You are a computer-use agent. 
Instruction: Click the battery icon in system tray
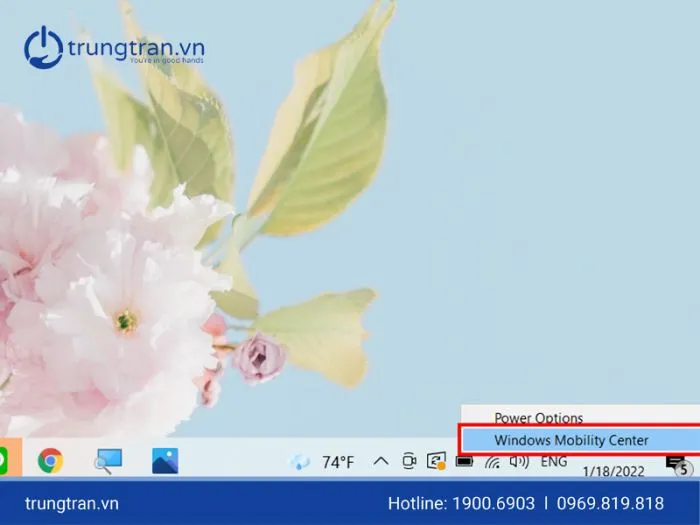(464, 462)
